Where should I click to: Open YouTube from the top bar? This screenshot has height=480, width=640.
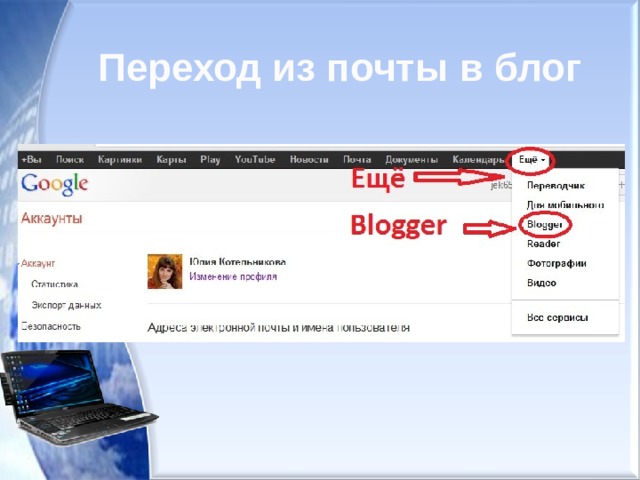[x=255, y=160]
